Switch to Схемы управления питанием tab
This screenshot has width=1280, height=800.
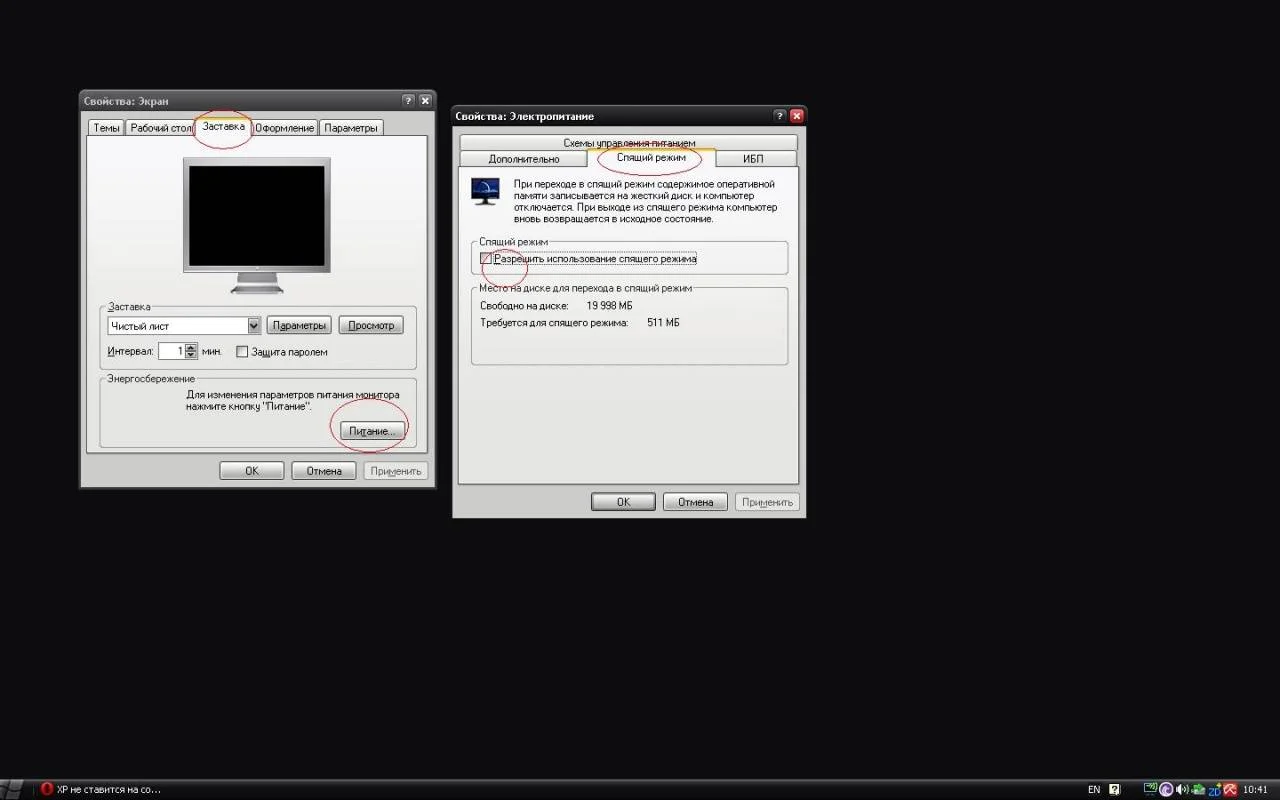pyautogui.click(x=629, y=143)
